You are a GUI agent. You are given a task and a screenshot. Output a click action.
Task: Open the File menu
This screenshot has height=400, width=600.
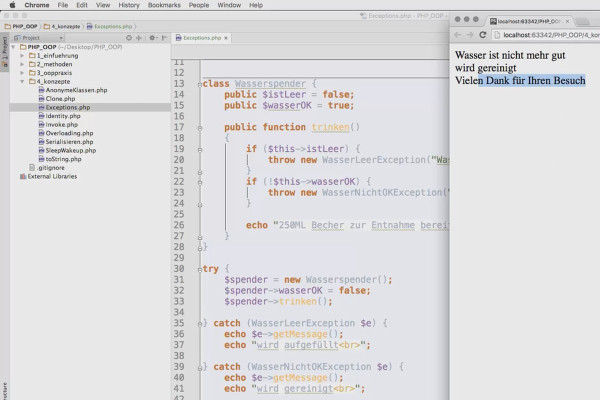click(x=63, y=5)
